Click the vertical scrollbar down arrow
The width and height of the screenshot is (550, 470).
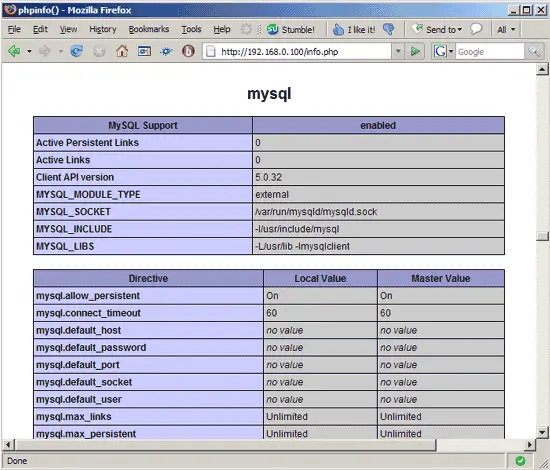click(x=542, y=432)
